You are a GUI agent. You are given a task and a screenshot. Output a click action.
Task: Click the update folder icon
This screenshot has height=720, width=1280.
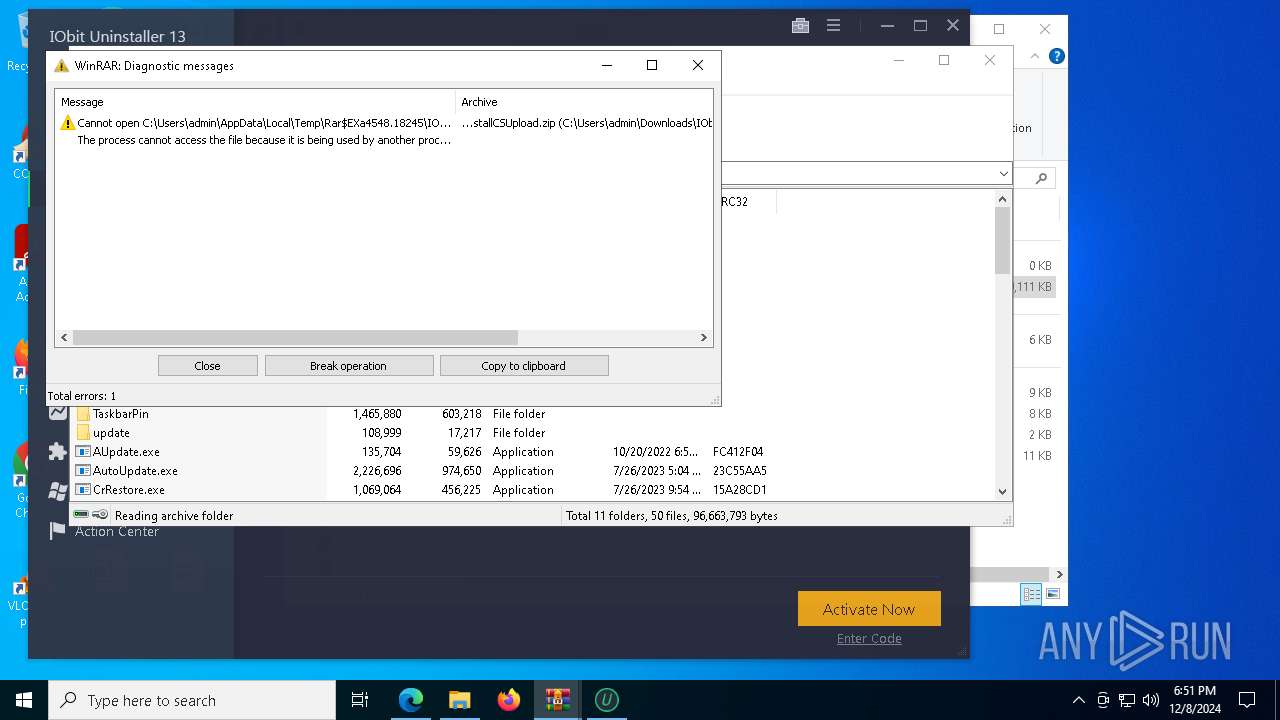pos(83,433)
